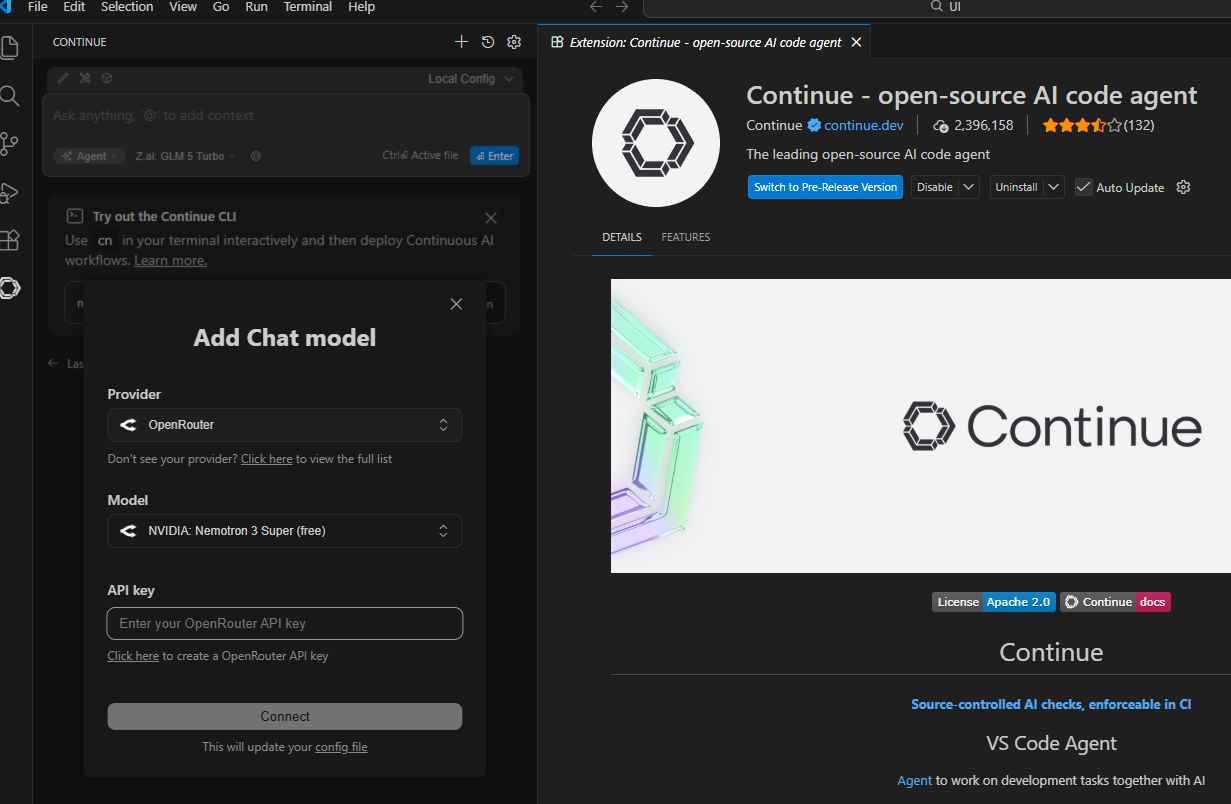The height and width of the screenshot is (804, 1231).
Task: Open the Edit menu
Action: pyautogui.click(x=74, y=7)
